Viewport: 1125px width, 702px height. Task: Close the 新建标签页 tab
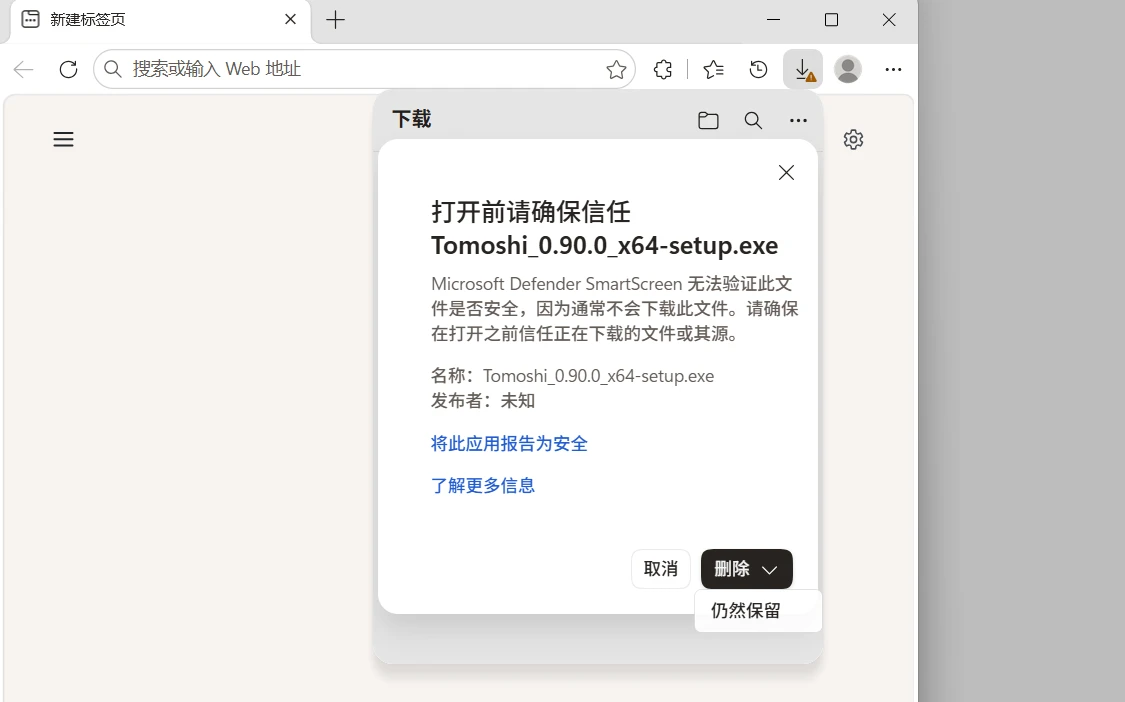(x=291, y=19)
